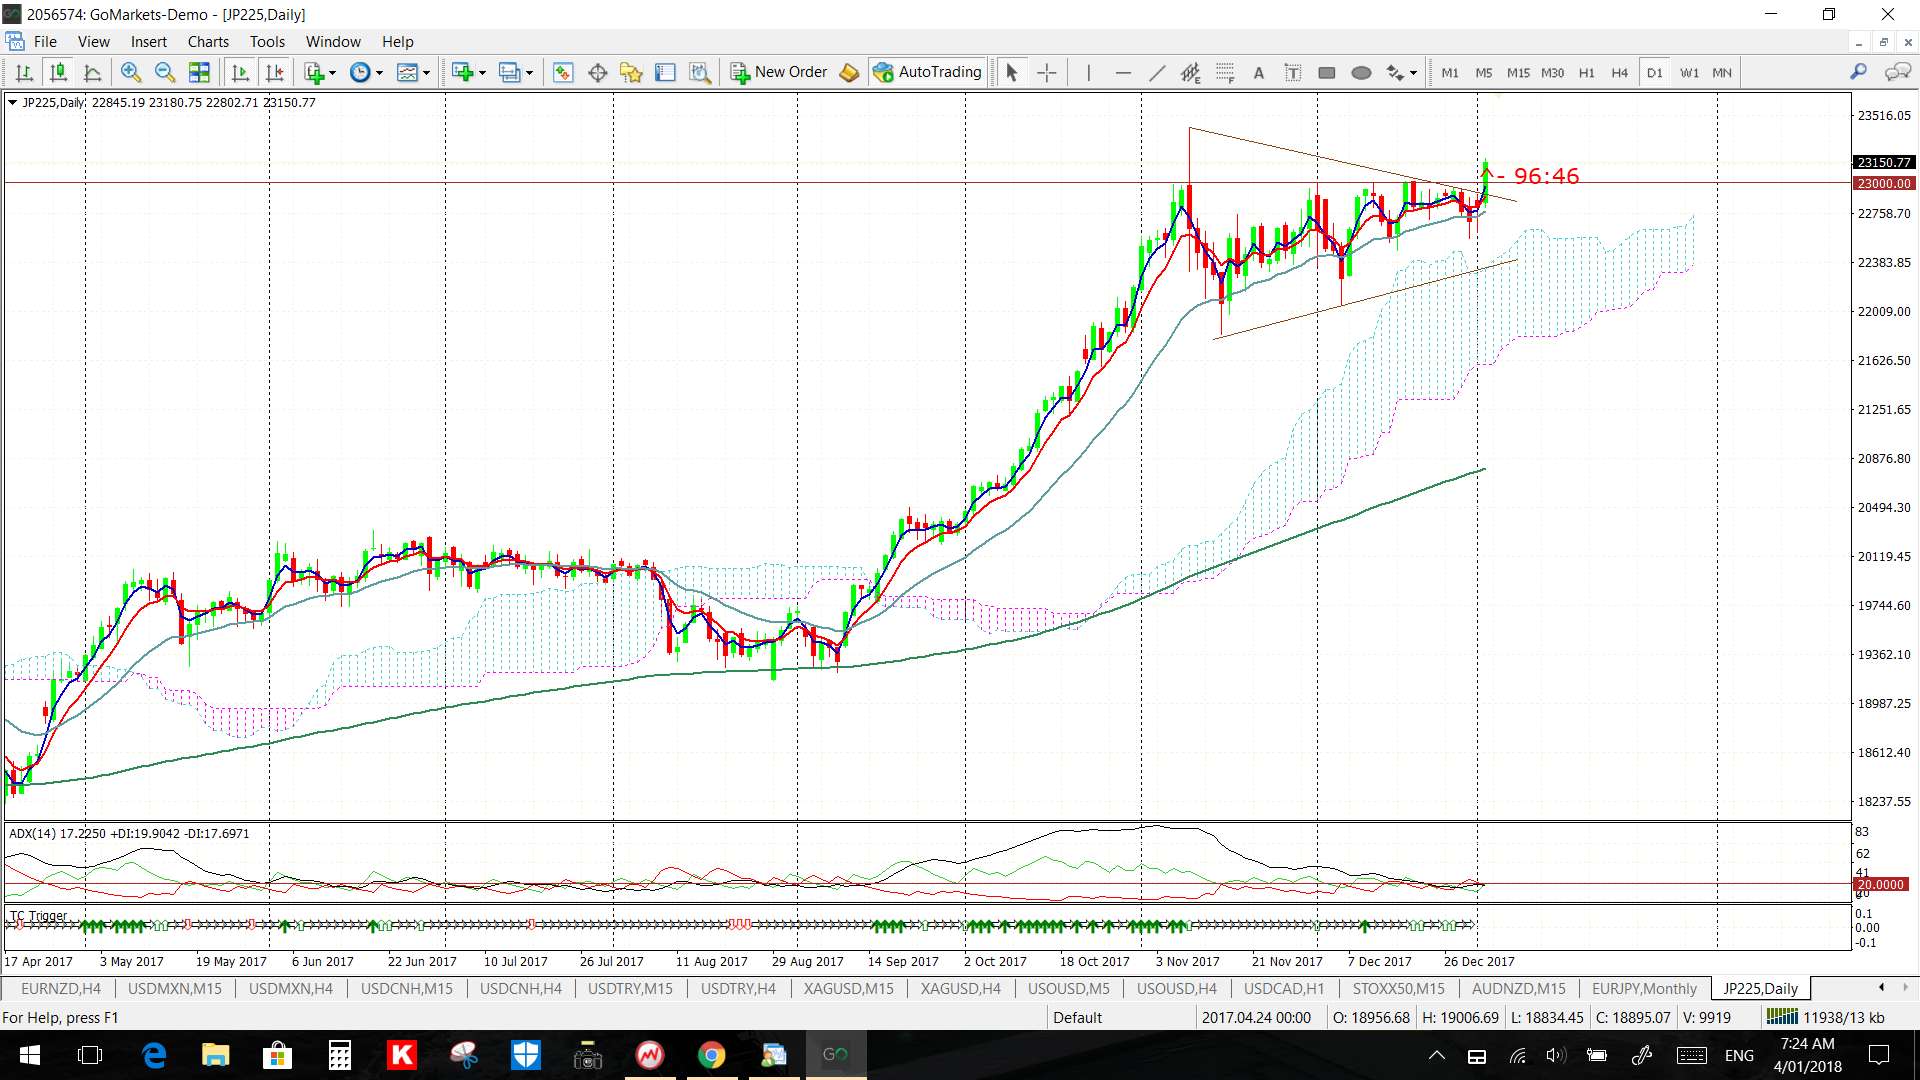The image size is (1920, 1080).
Task: Select the ellipse drawing tool
Action: 1361,72
